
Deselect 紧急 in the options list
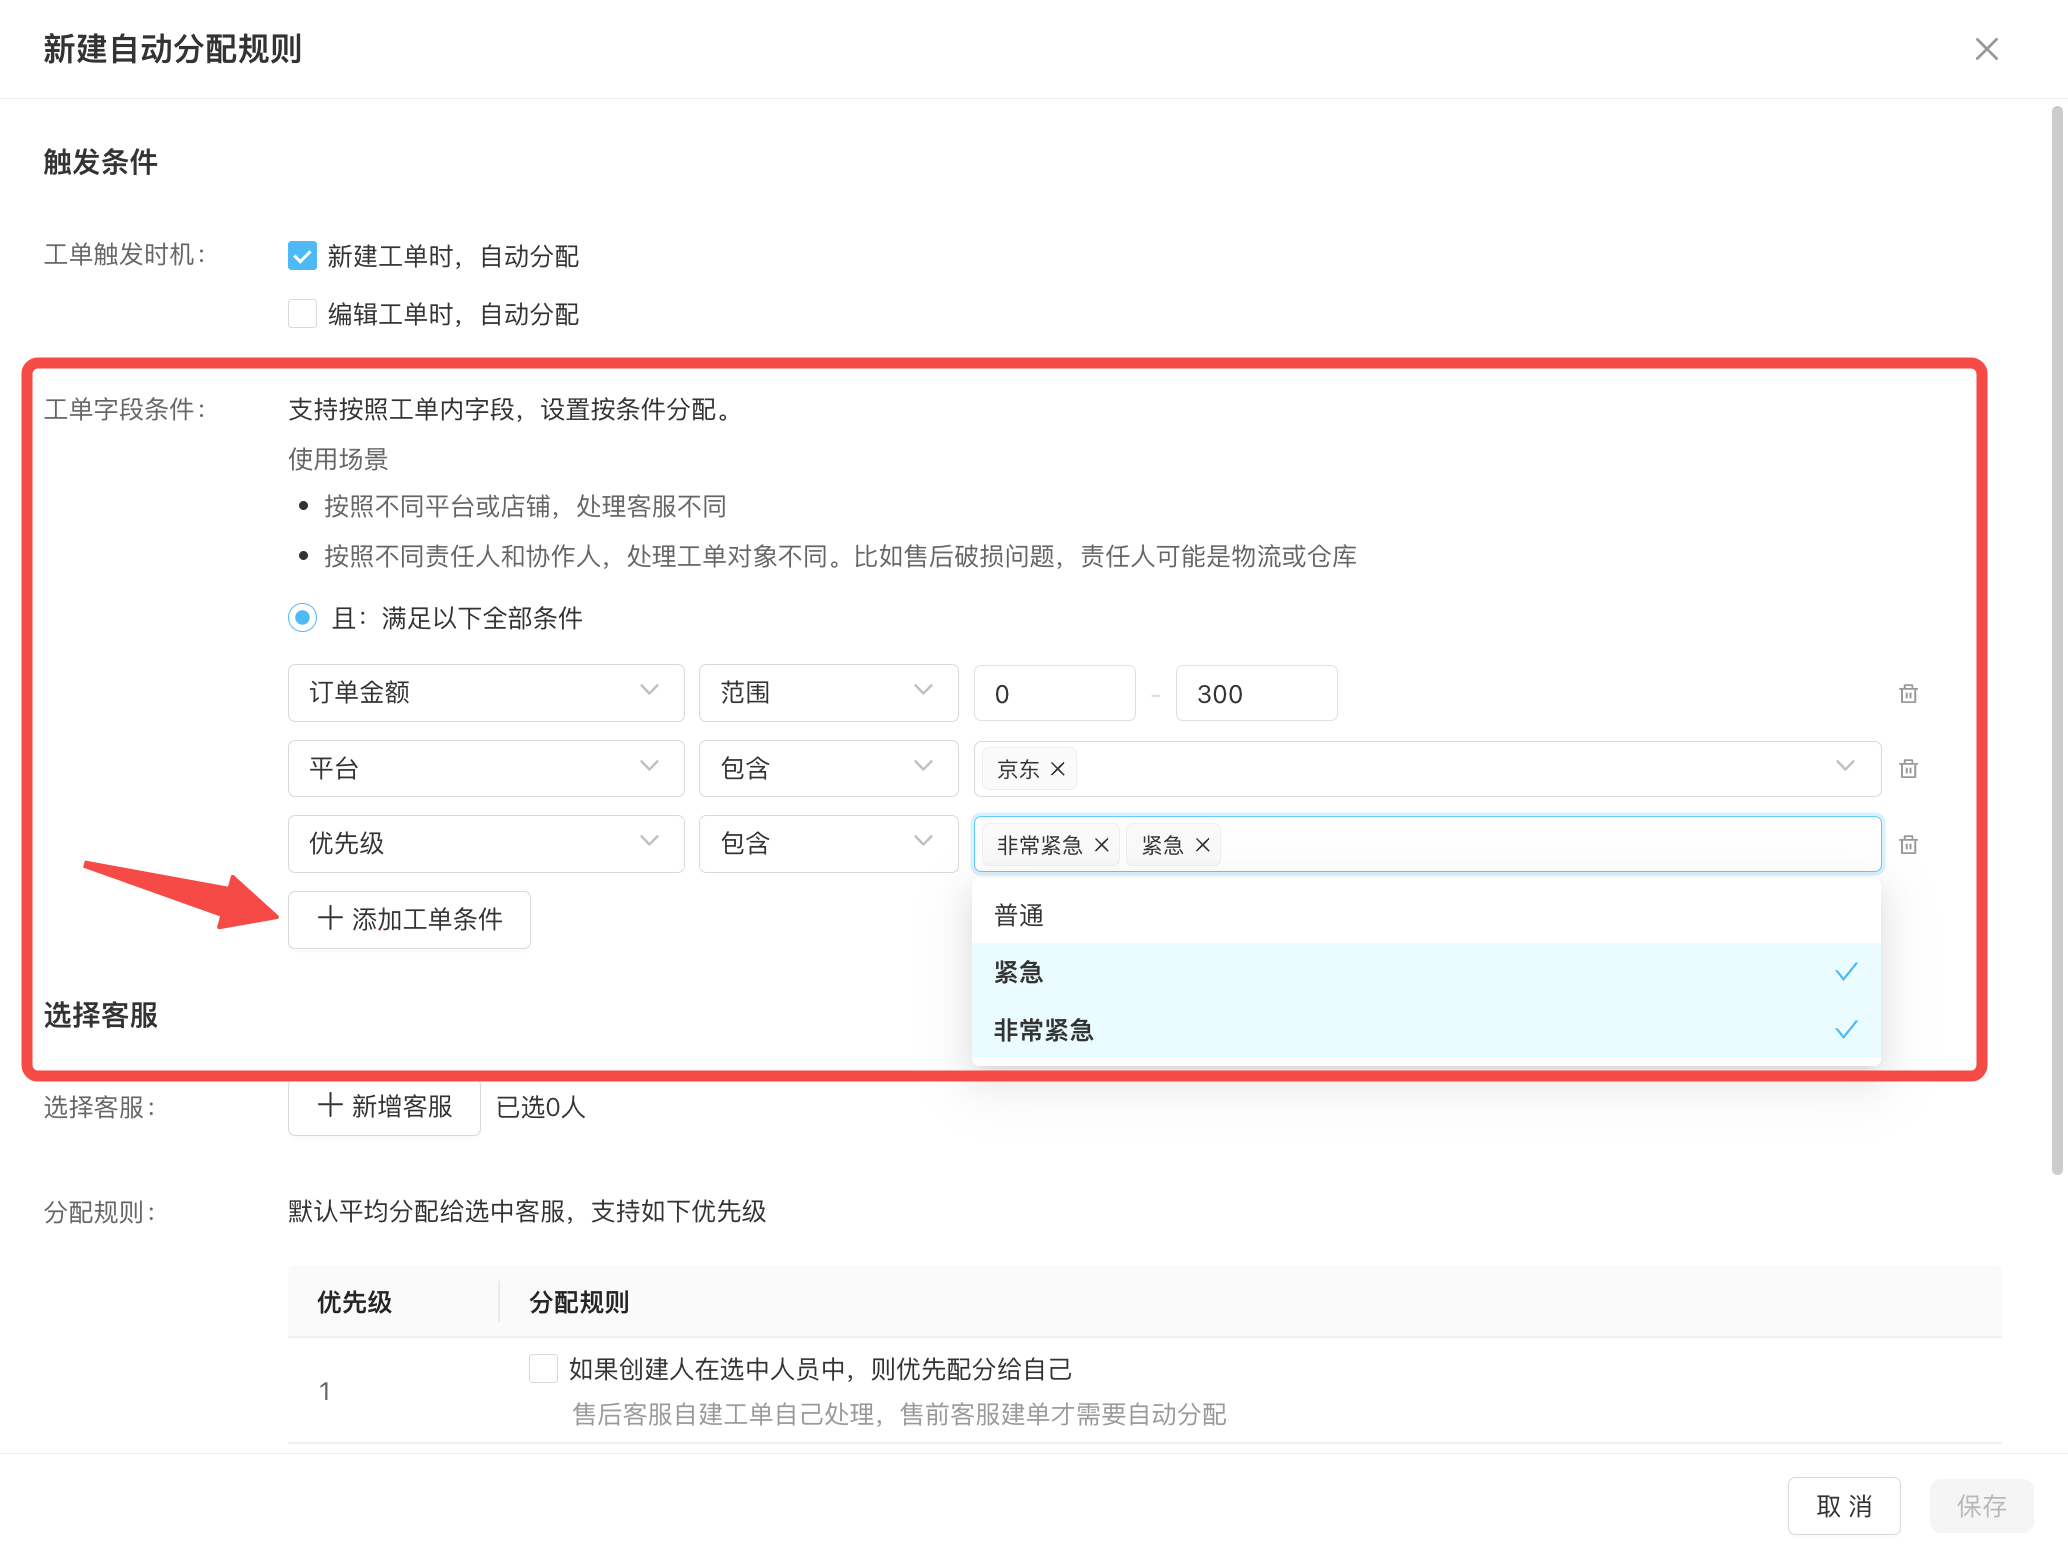(x=1426, y=972)
